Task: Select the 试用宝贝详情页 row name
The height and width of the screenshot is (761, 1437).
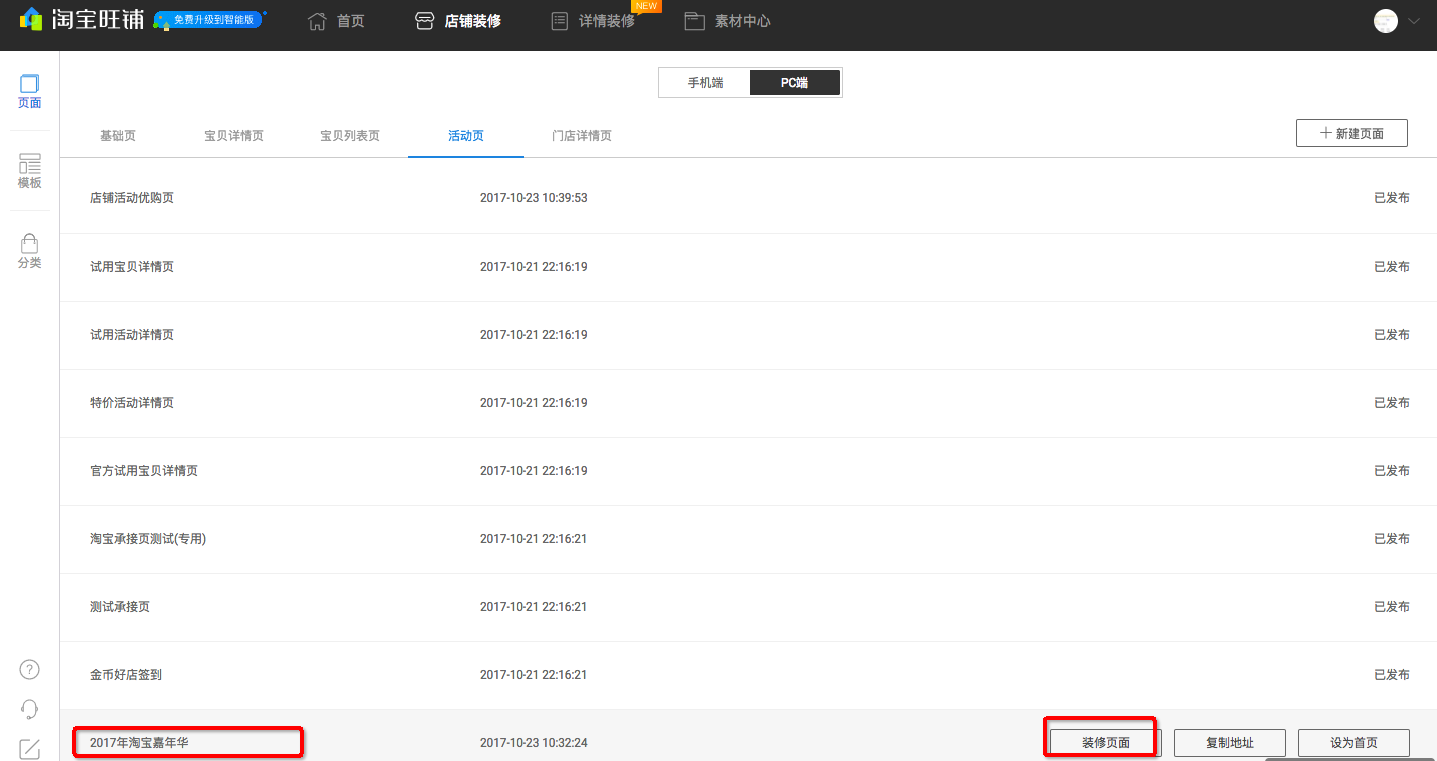Action: click(x=132, y=267)
